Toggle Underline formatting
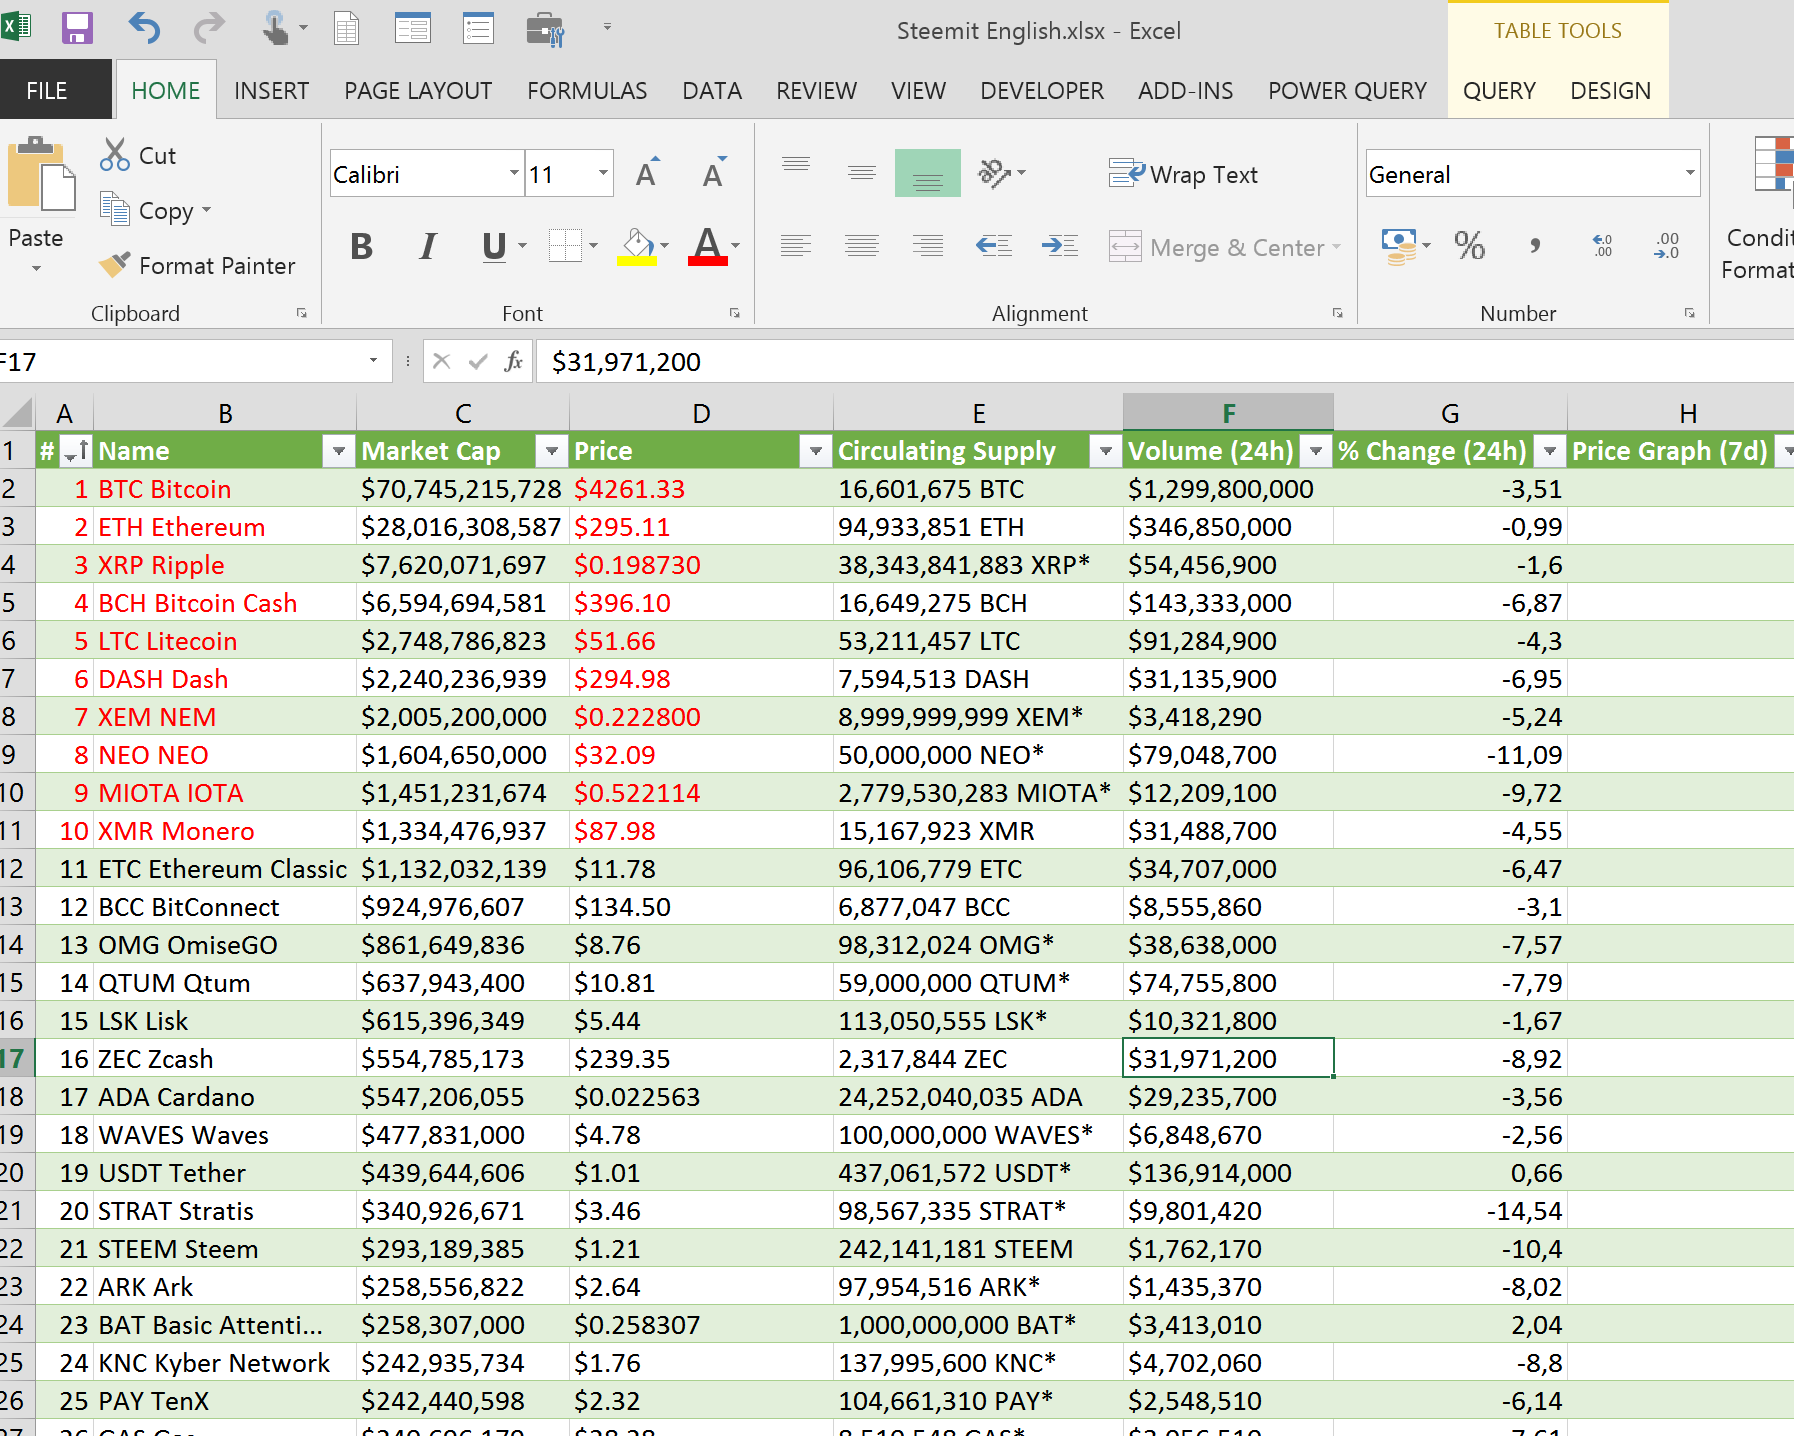The height and width of the screenshot is (1436, 1794). coord(494,246)
